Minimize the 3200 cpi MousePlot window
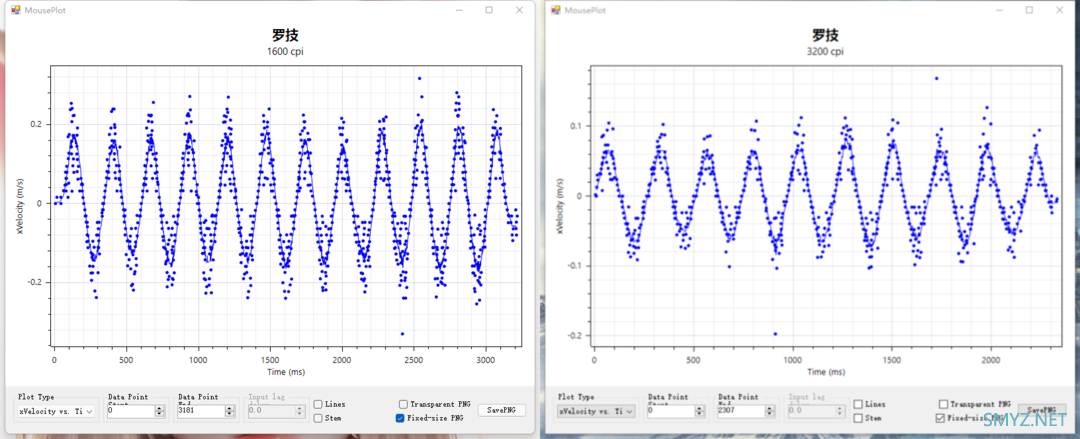Image resolution: width=1080 pixels, height=439 pixels. (999, 10)
